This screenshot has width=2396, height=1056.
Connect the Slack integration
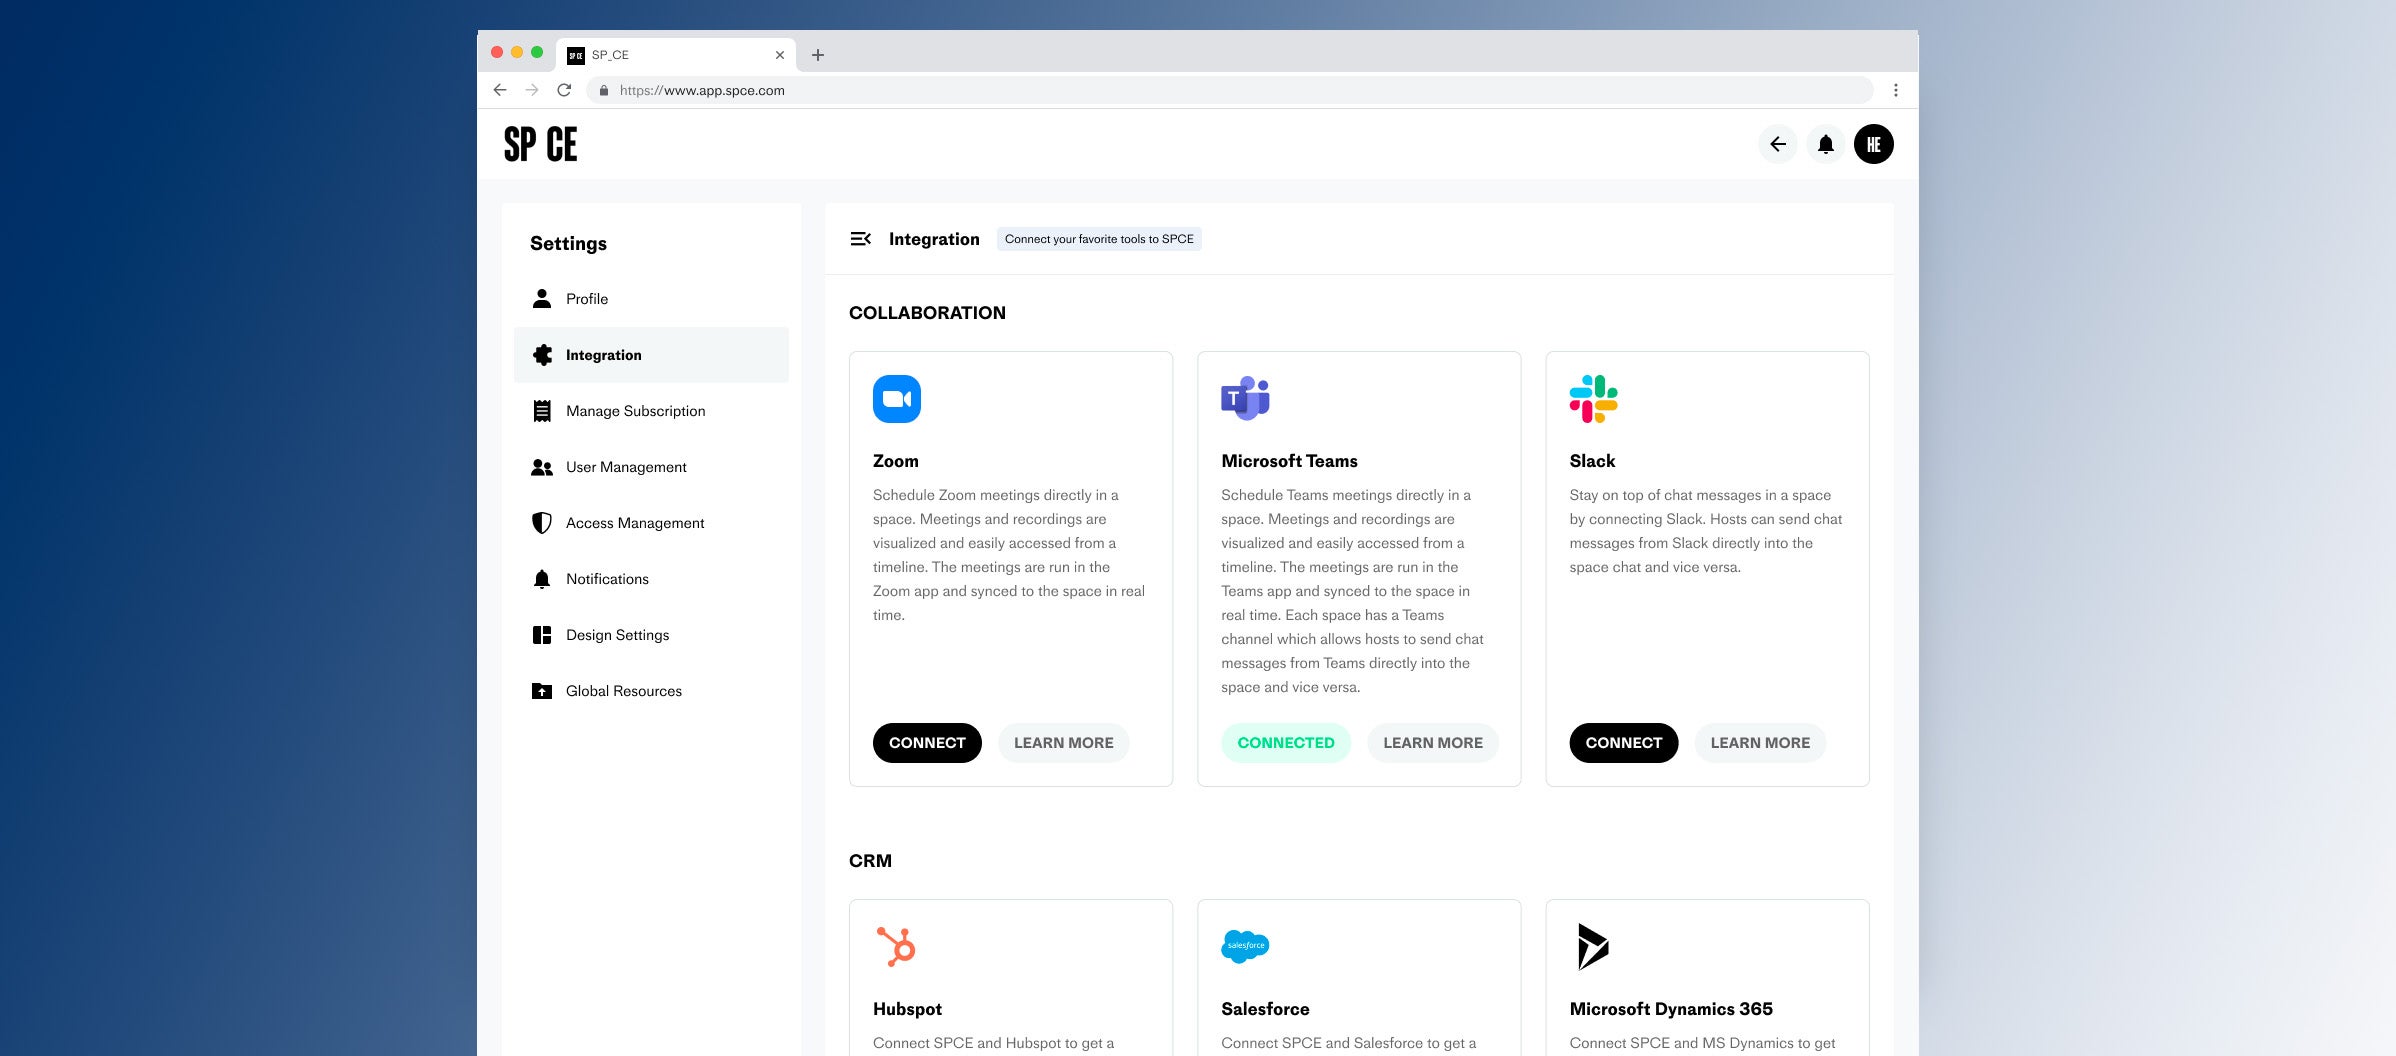tap(1623, 743)
